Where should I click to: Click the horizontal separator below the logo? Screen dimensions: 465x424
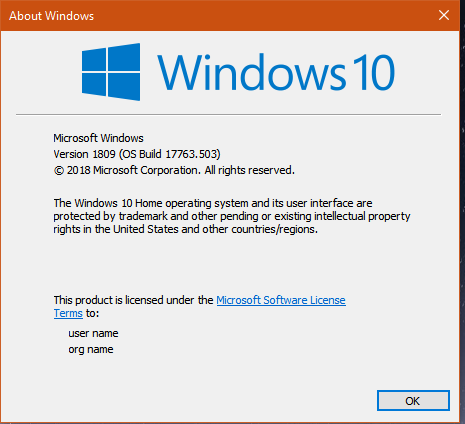pos(228,114)
